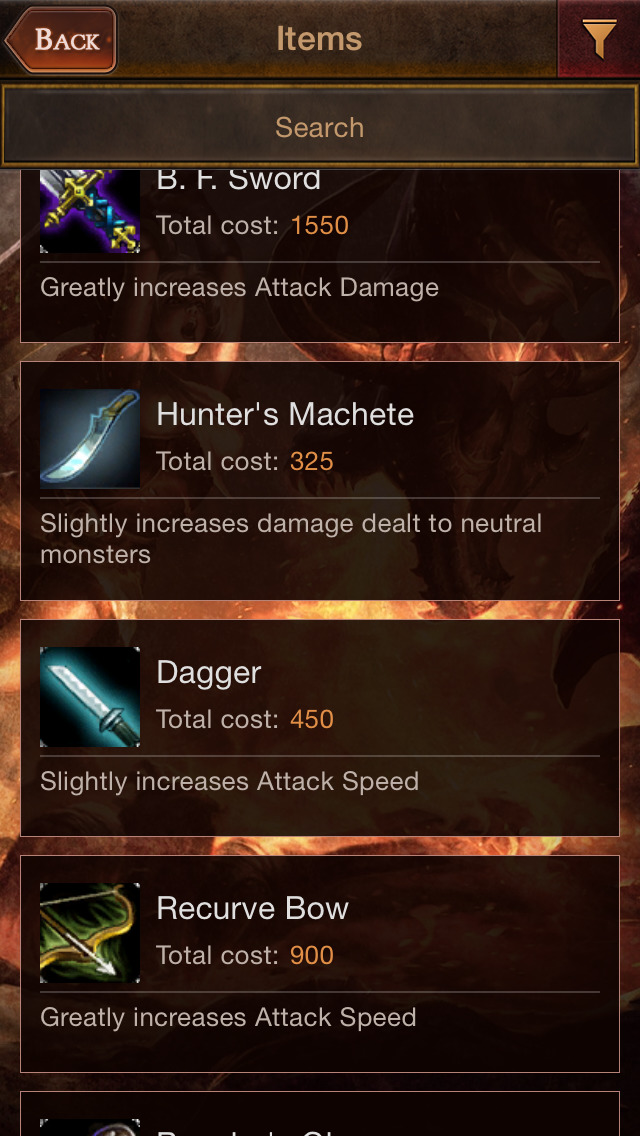This screenshot has height=1136, width=640.
Task: Tap the Recurve Bow icon
Action: coord(90,933)
